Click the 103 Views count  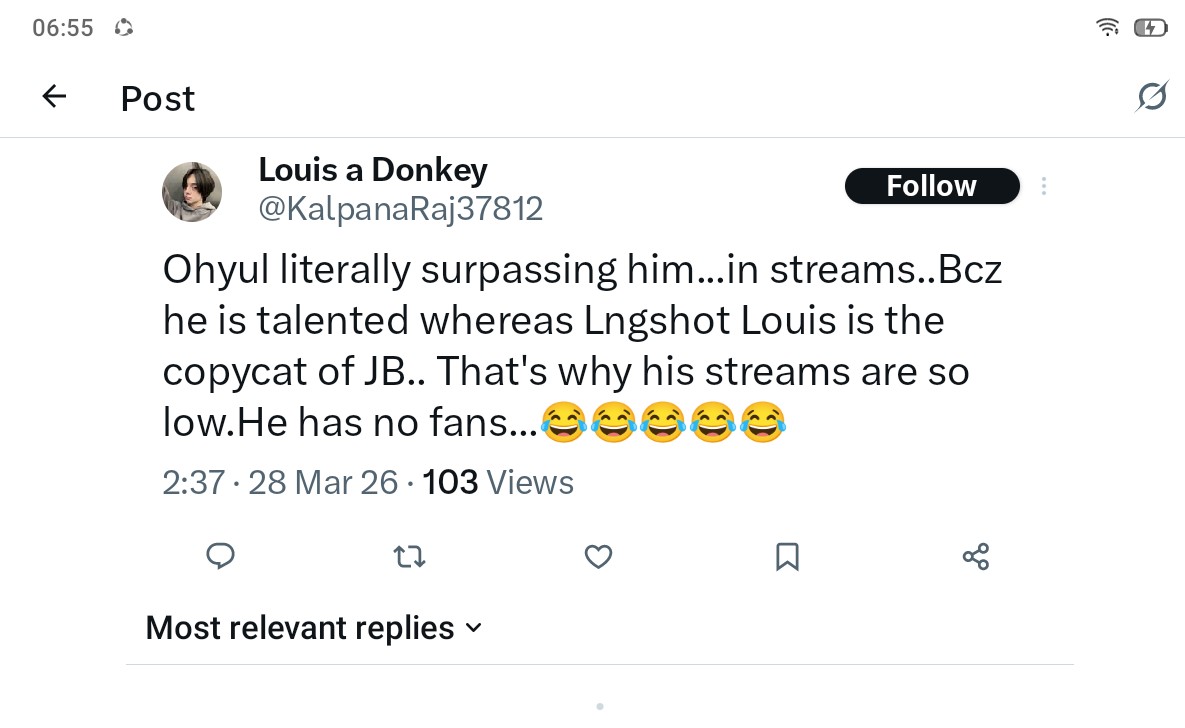(498, 483)
